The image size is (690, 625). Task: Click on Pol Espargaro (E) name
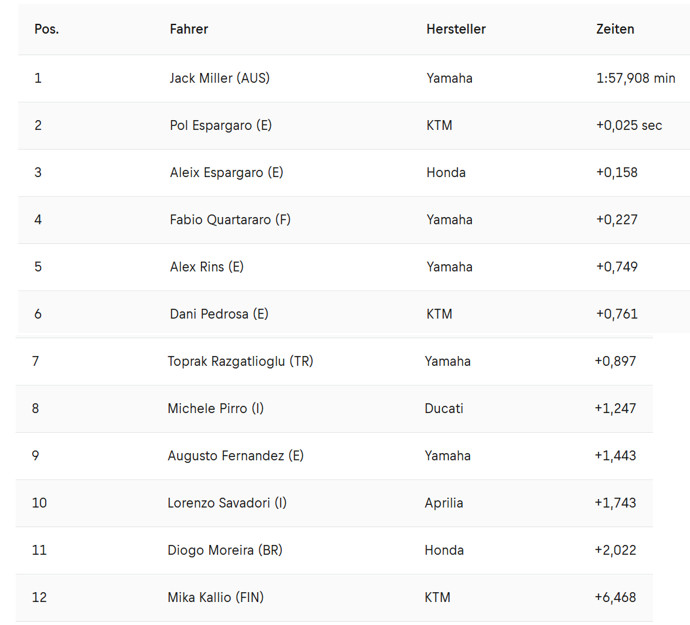(221, 125)
